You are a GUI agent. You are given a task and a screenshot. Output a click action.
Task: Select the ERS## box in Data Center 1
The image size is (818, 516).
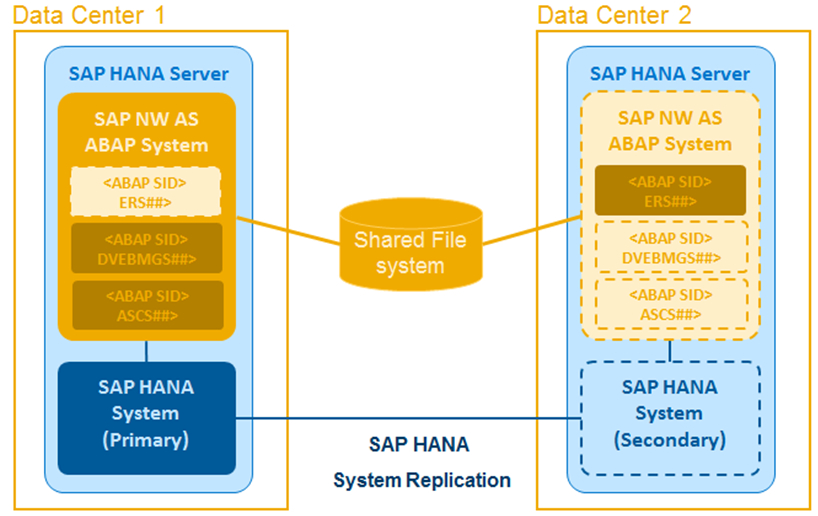pyautogui.click(x=147, y=191)
